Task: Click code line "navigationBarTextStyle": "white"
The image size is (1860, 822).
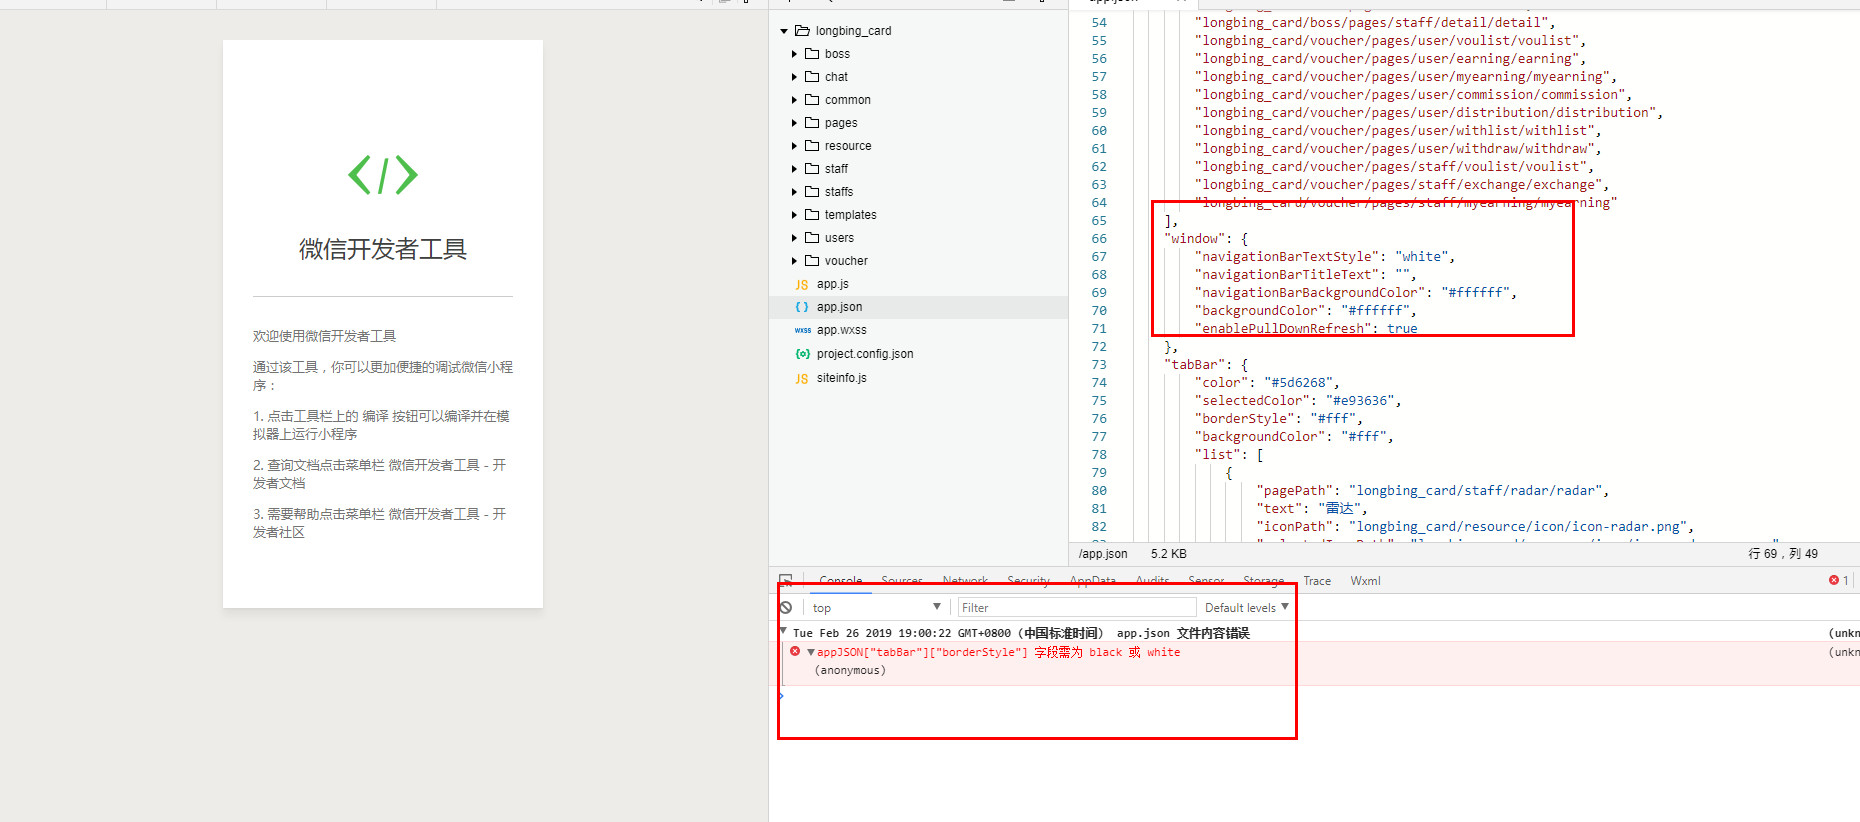Action: (x=1325, y=257)
